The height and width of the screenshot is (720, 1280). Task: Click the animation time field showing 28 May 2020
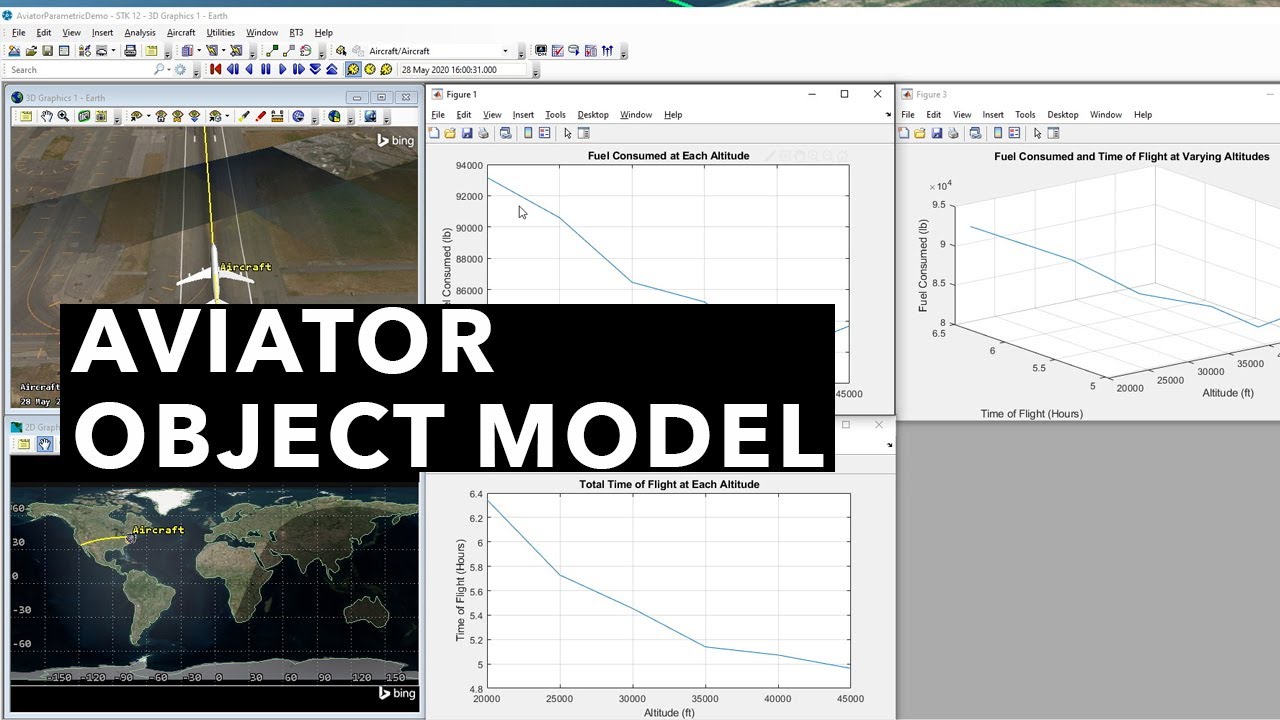(462, 70)
